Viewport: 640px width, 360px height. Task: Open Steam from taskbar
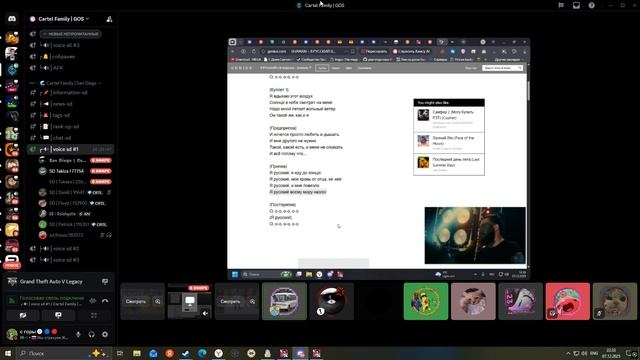(186, 353)
